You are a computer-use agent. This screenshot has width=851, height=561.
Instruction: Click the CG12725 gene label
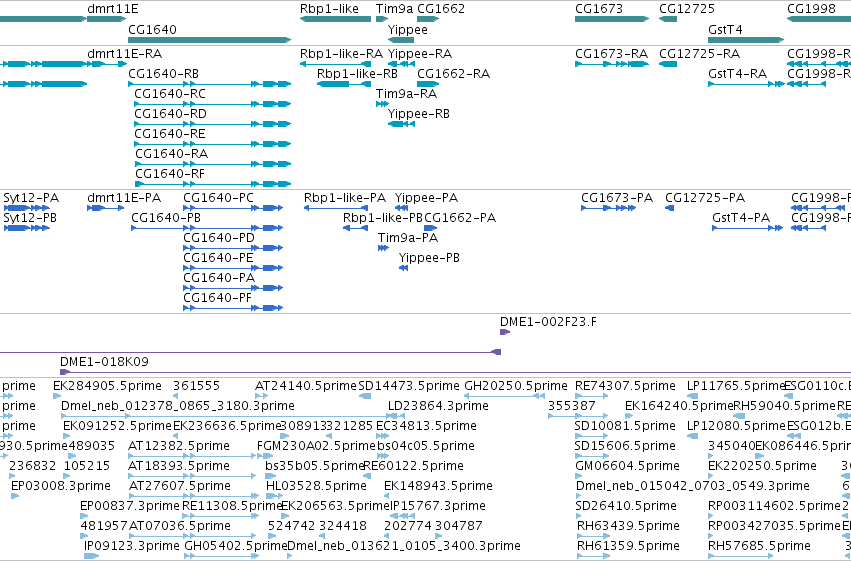(x=687, y=9)
